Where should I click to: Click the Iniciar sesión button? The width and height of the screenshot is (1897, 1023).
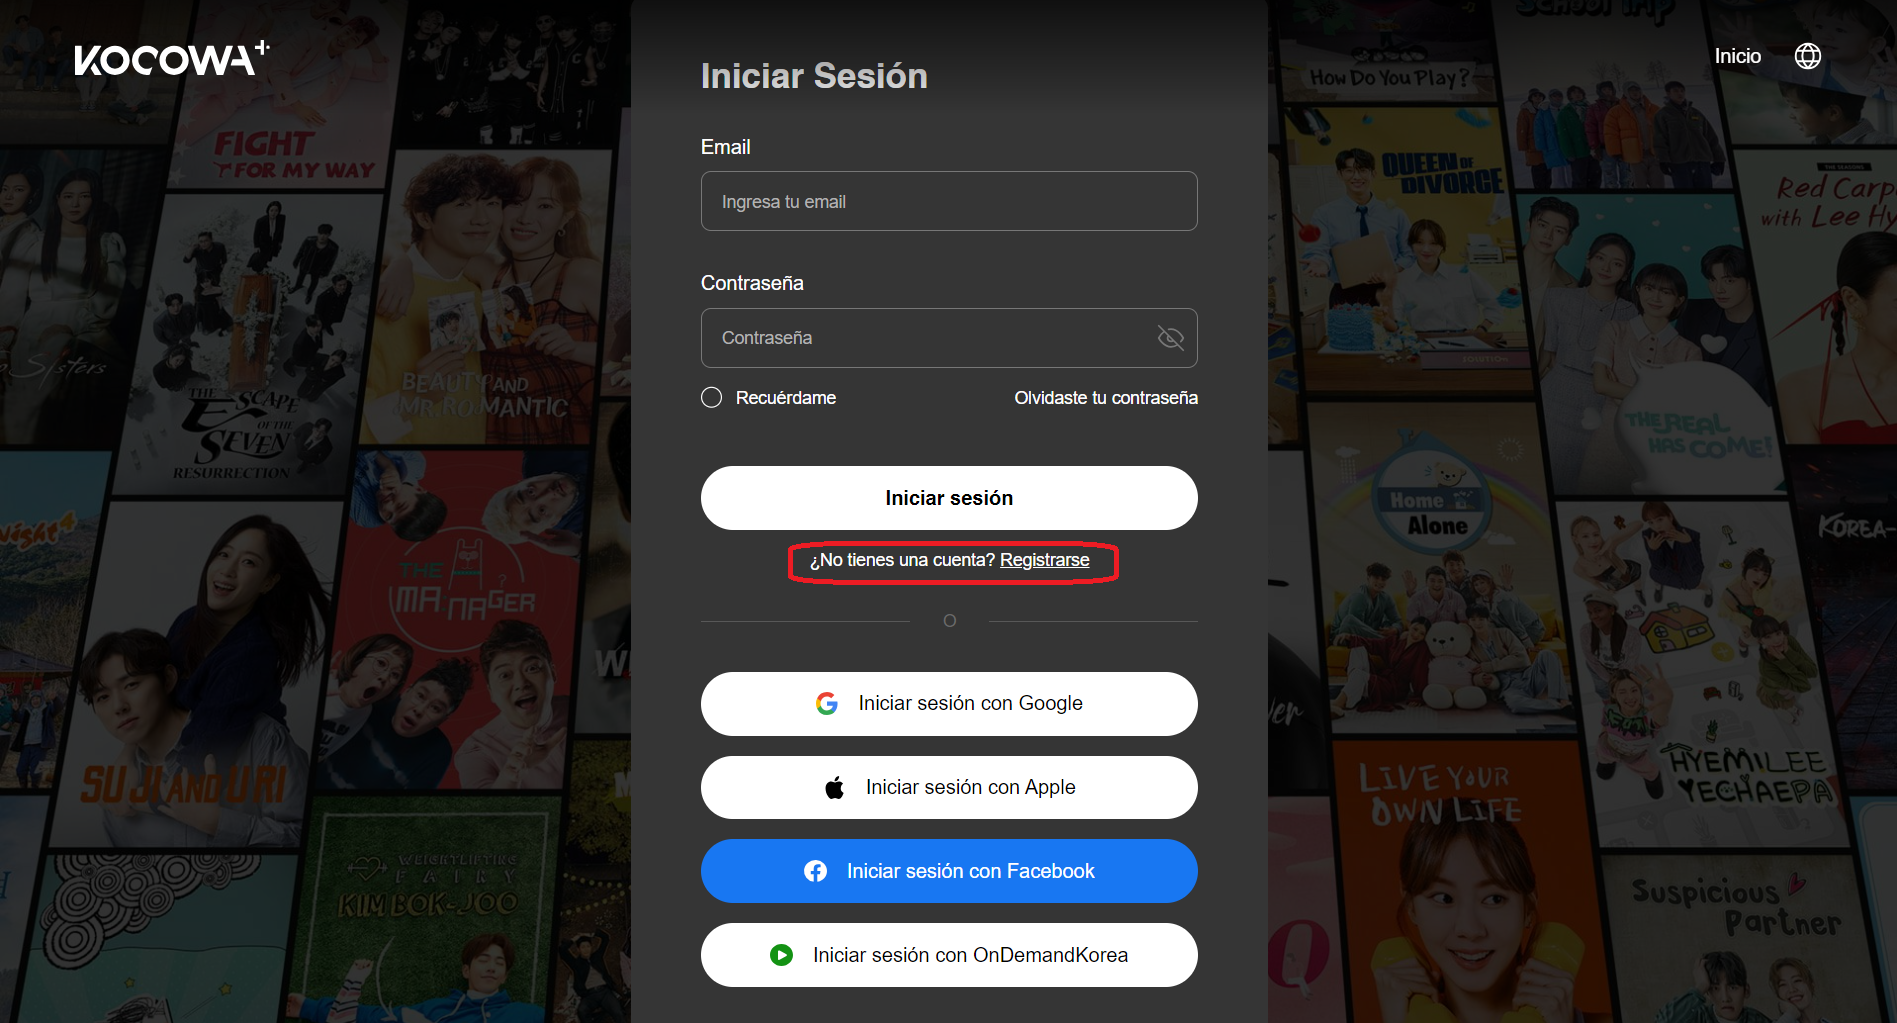point(949,498)
